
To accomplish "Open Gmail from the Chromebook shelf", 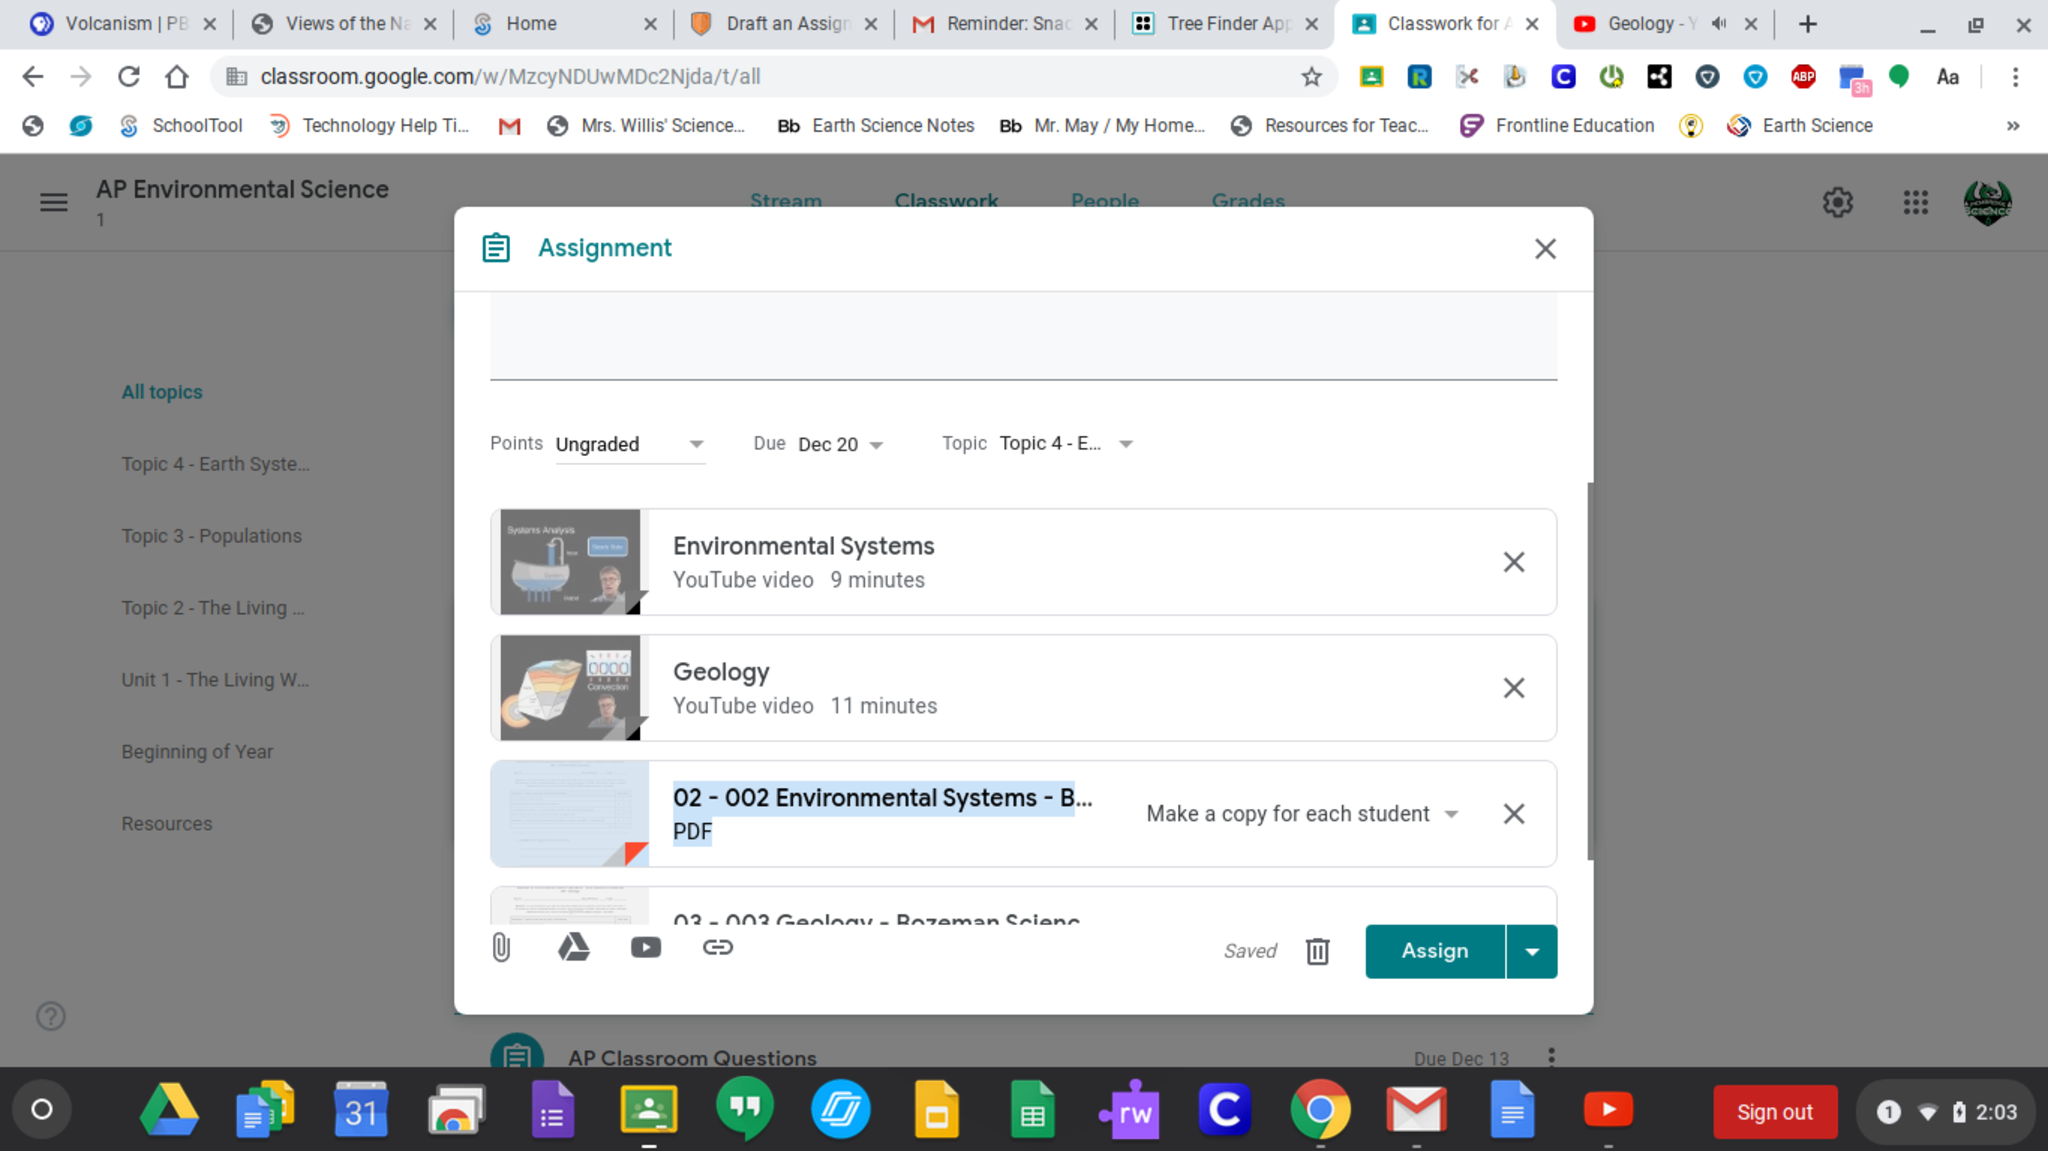I will coord(1416,1110).
